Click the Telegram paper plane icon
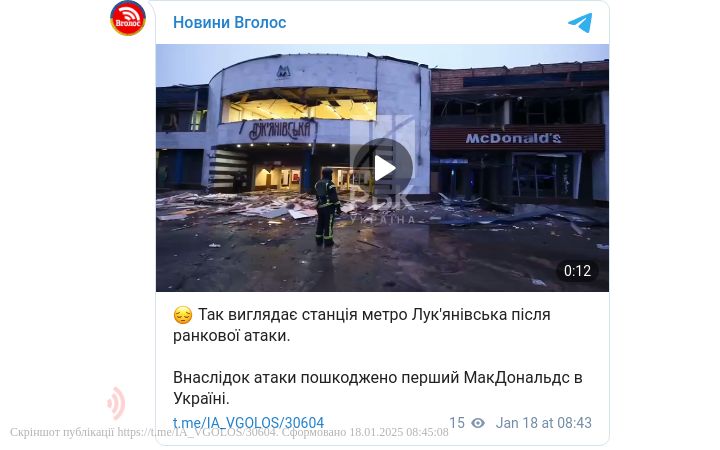 (x=580, y=22)
